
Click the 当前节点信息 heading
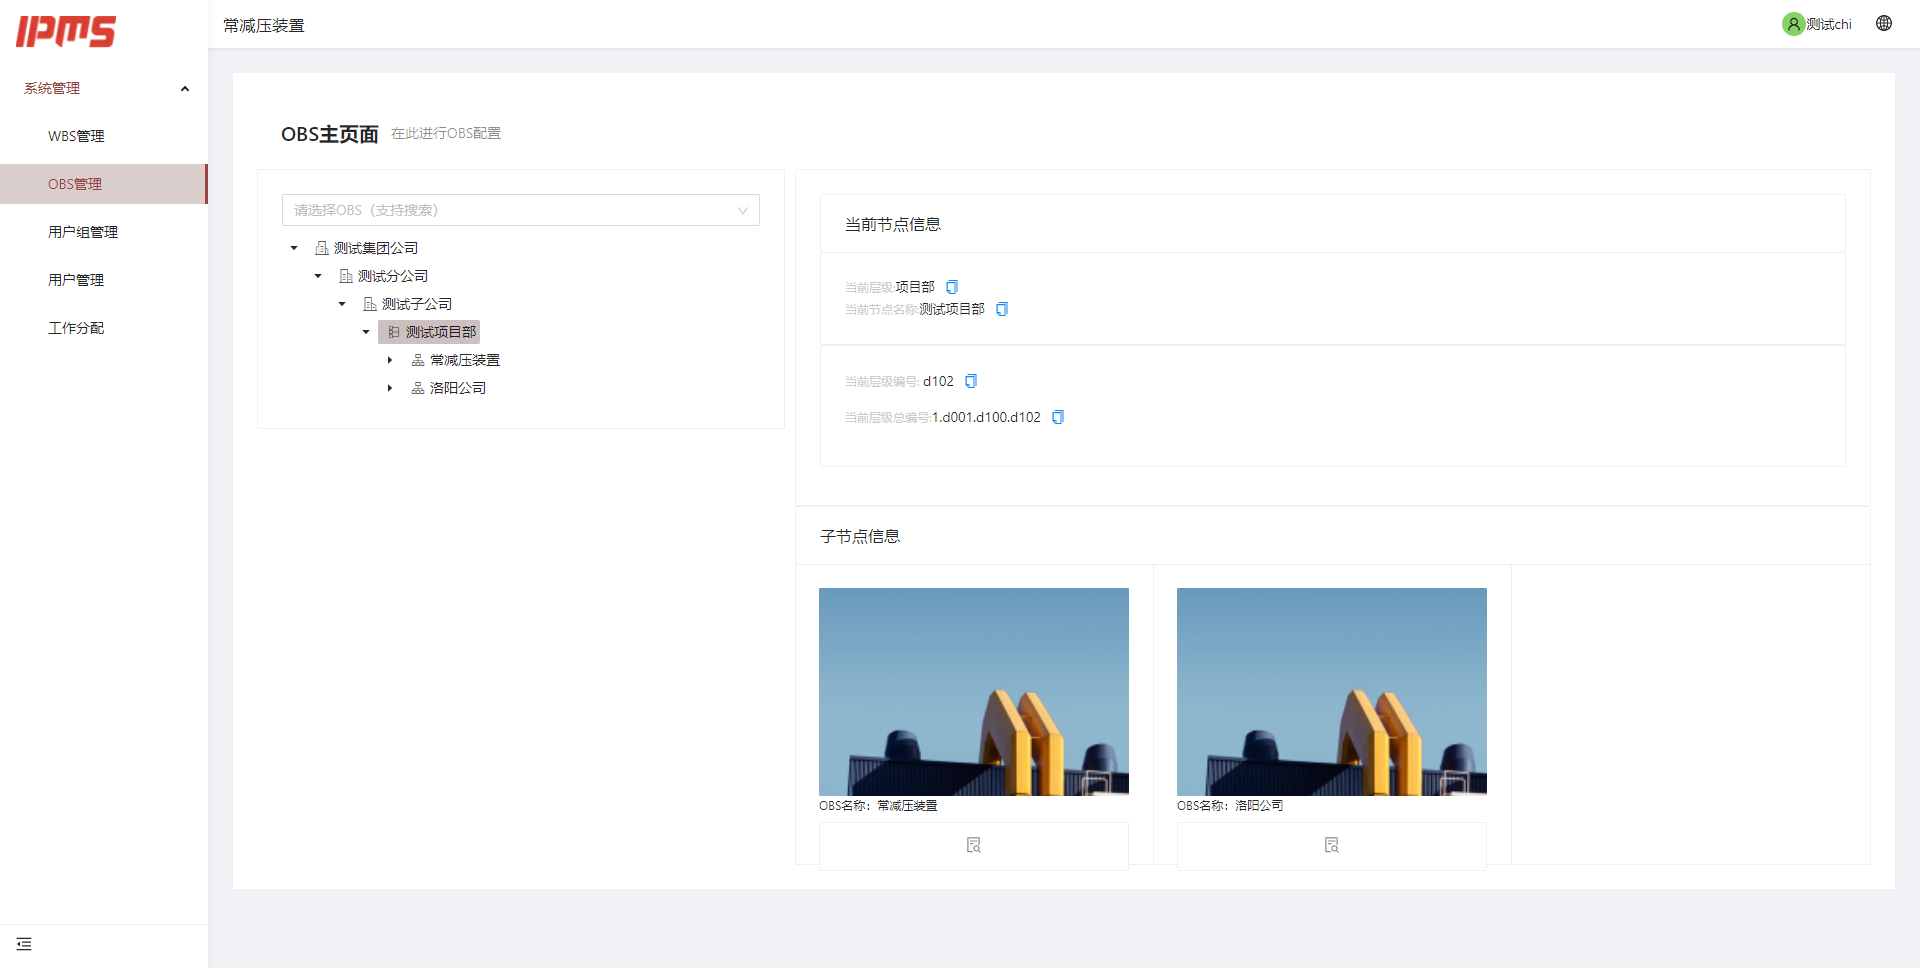click(893, 224)
